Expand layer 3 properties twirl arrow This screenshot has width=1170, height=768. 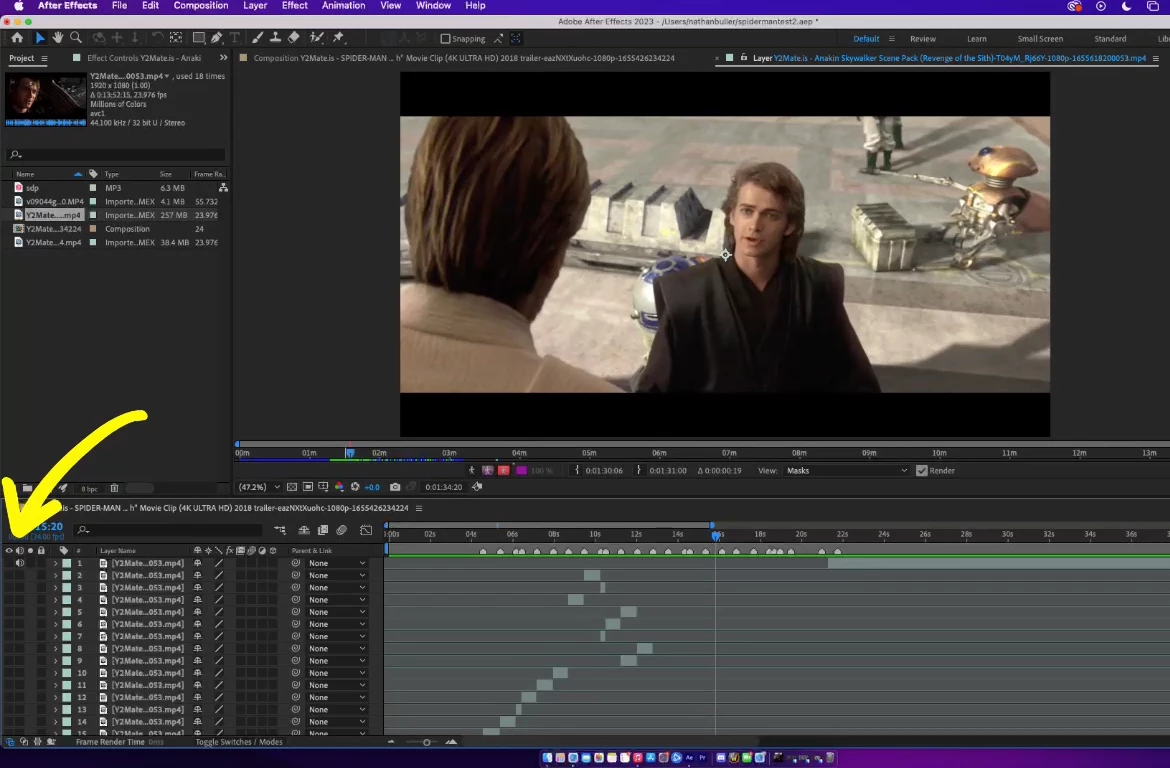click(x=55, y=588)
